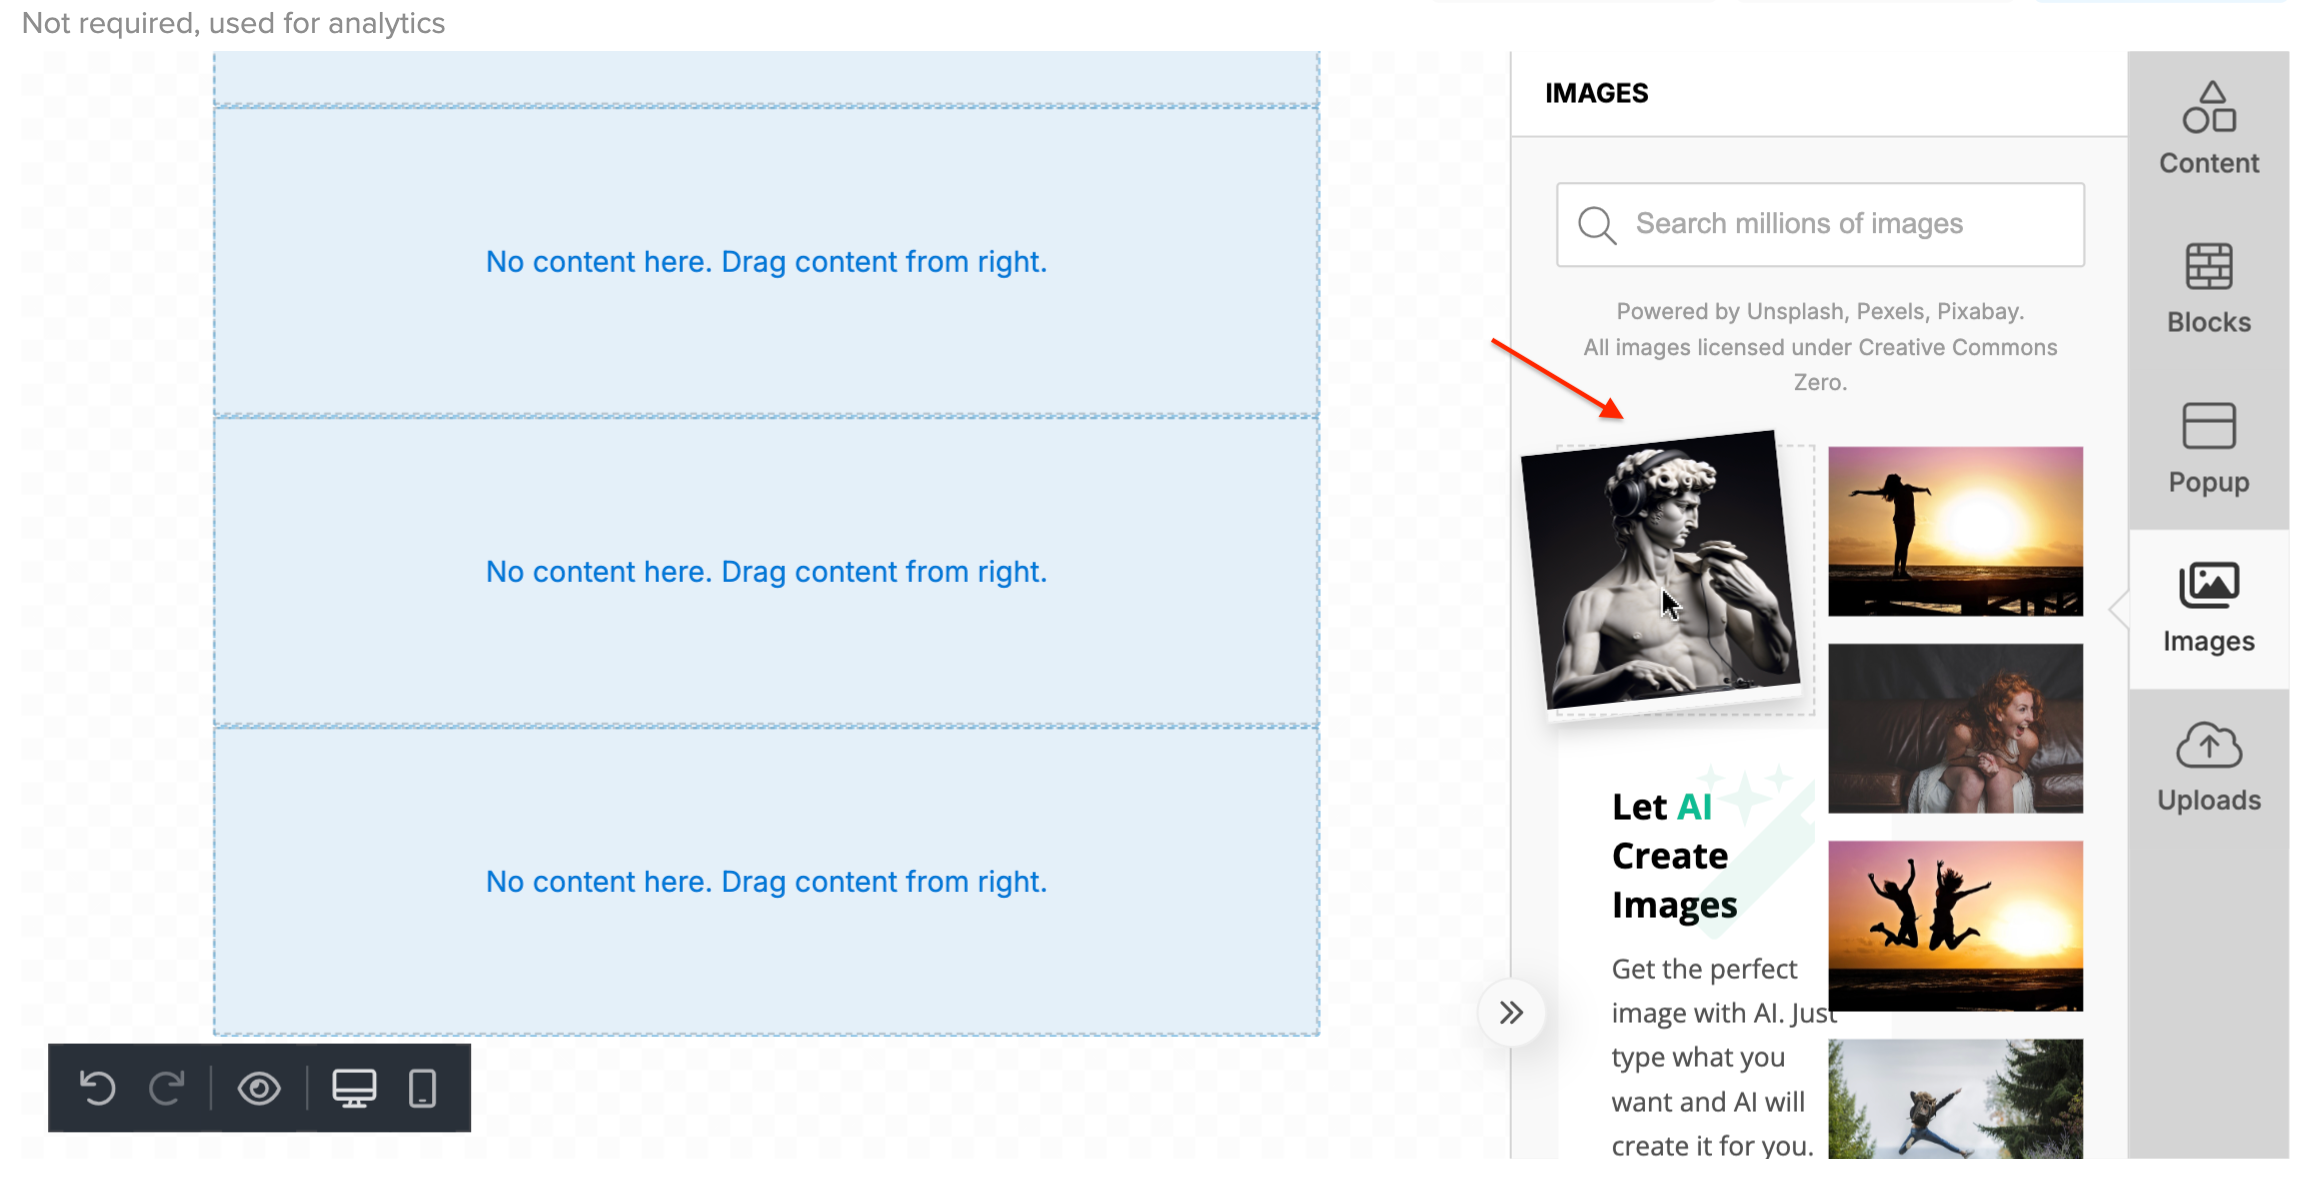Toggle the eye preview icon
This screenshot has width=2316, height=1179.
pos(259,1088)
